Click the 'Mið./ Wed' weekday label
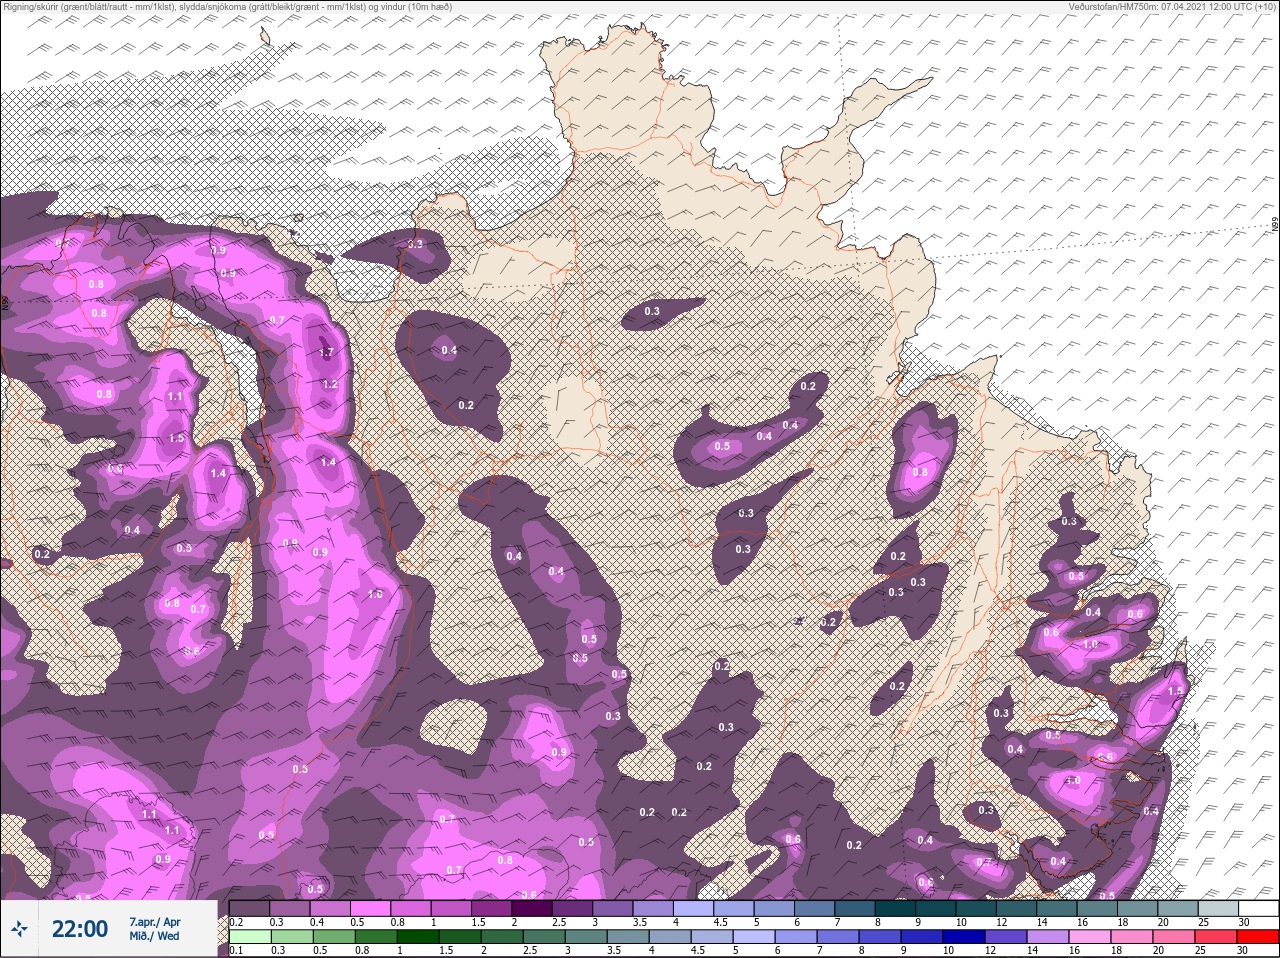The width and height of the screenshot is (1280, 958). click(x=155, y=936)
